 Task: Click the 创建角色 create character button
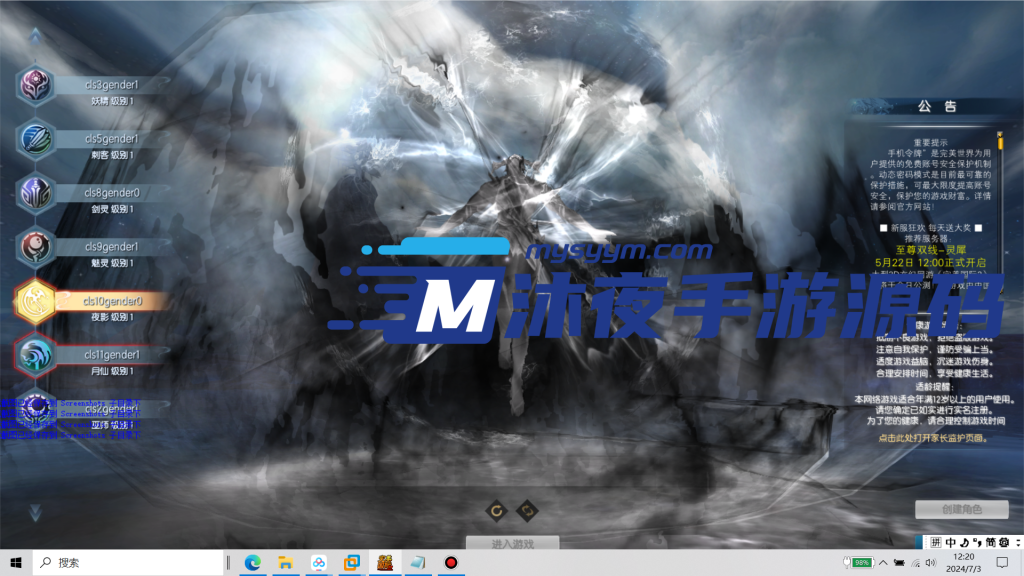coord(961,510)
